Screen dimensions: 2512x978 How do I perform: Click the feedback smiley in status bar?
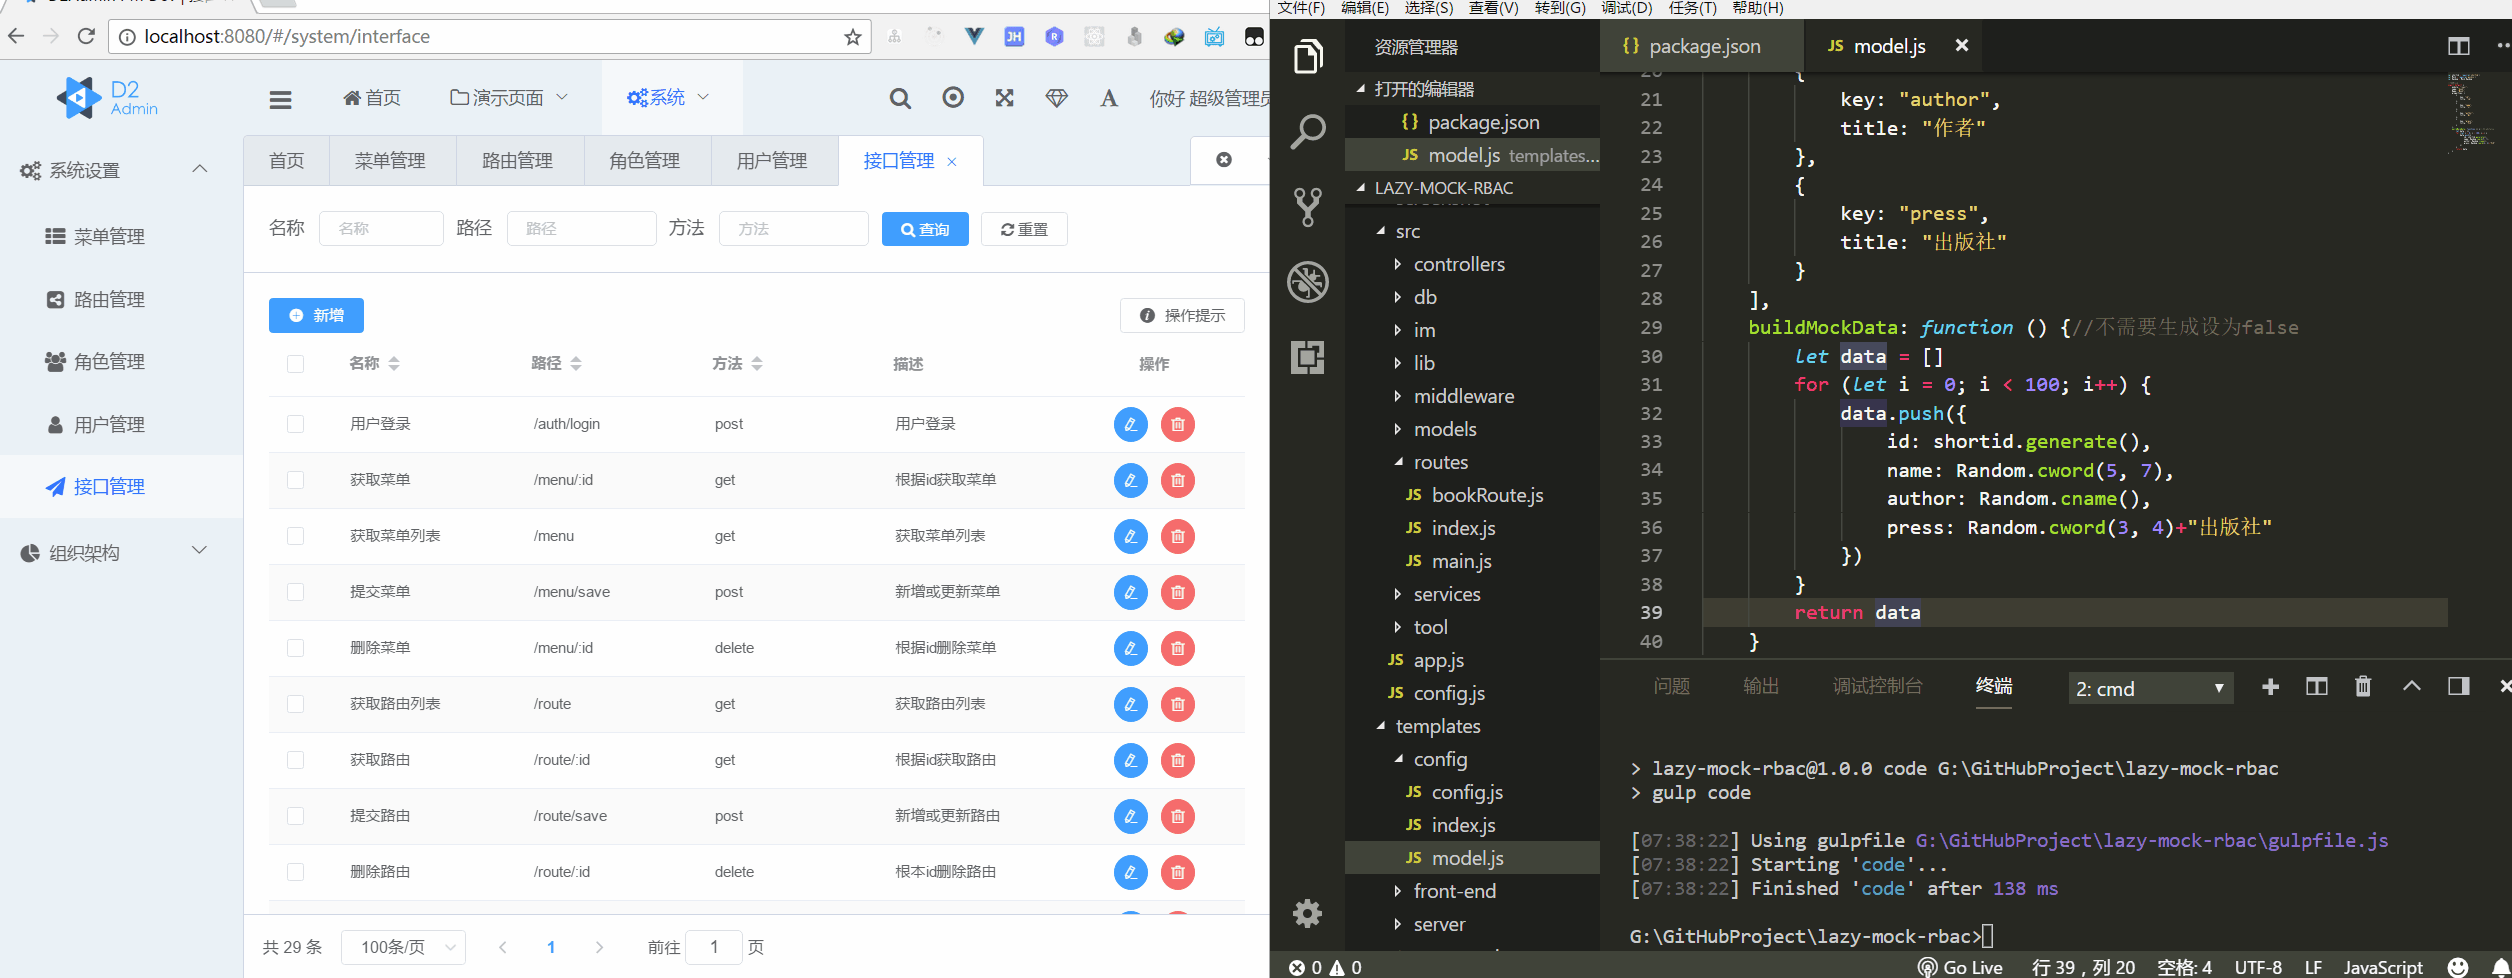coord(2457,967)
